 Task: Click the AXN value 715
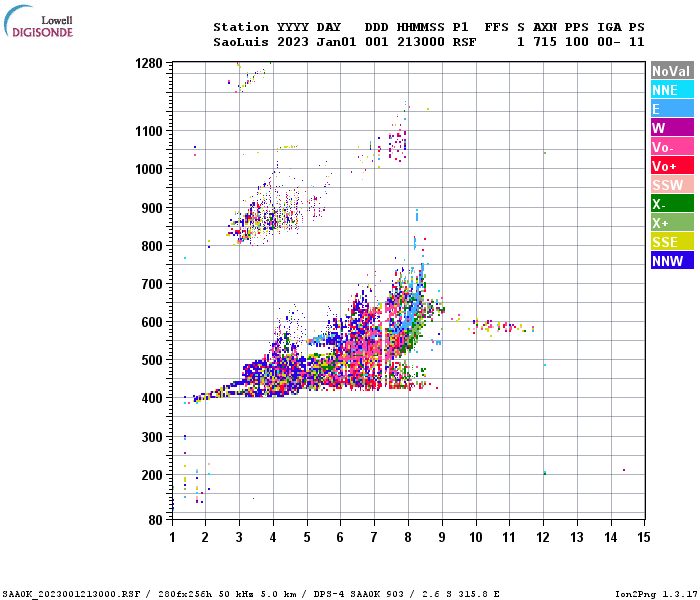pyautogui.click(x=545, y=42)
